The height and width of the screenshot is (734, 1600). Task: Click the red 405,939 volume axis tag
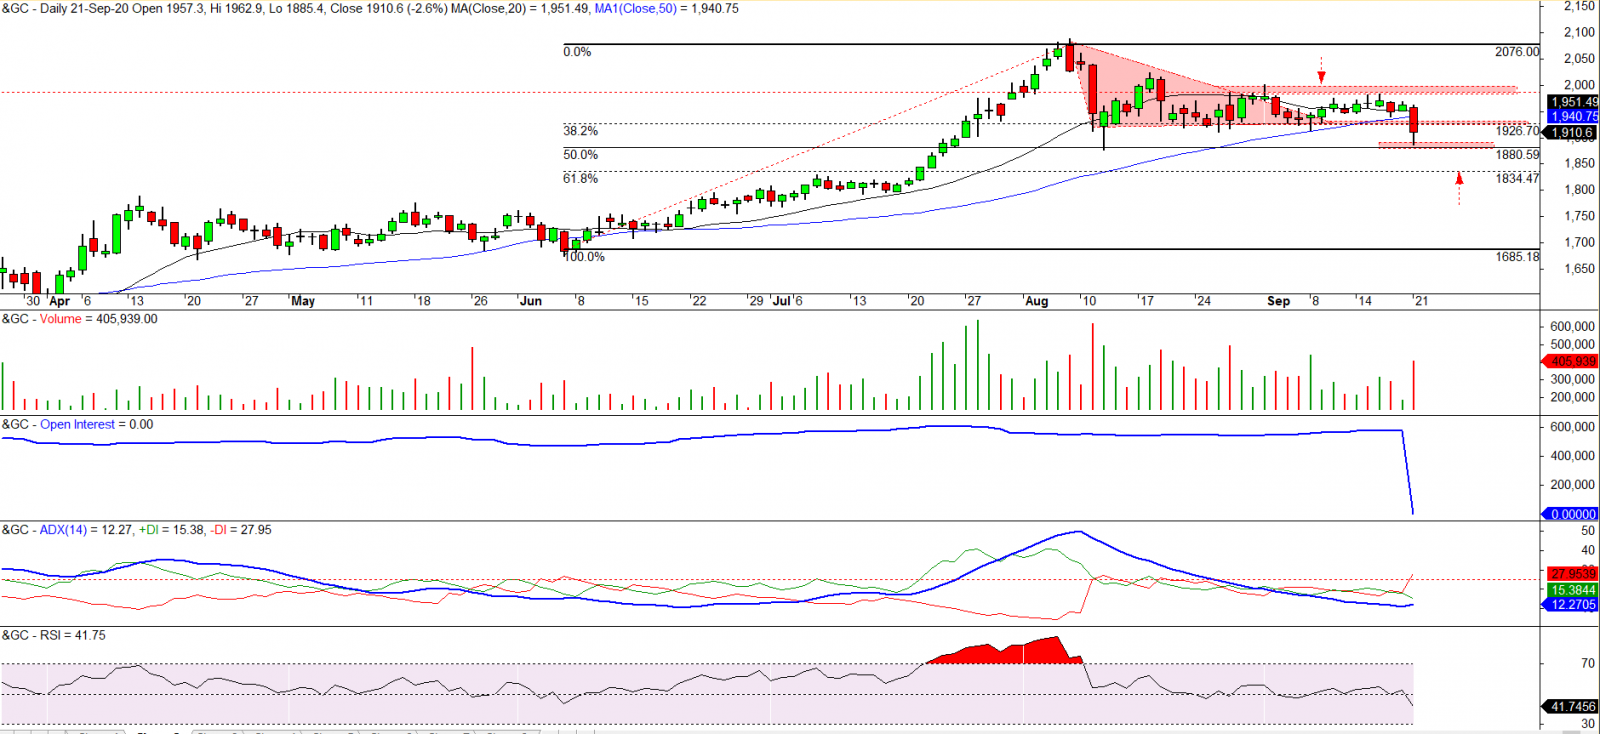click(x=1573, y=361)
